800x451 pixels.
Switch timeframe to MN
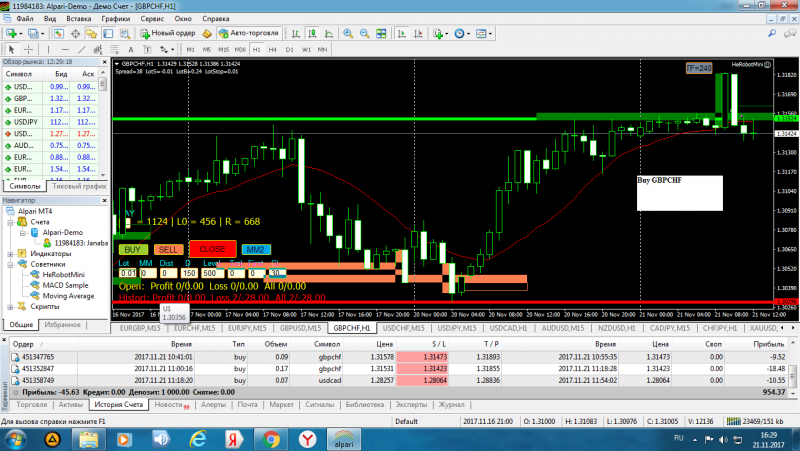tap(322, 49)
